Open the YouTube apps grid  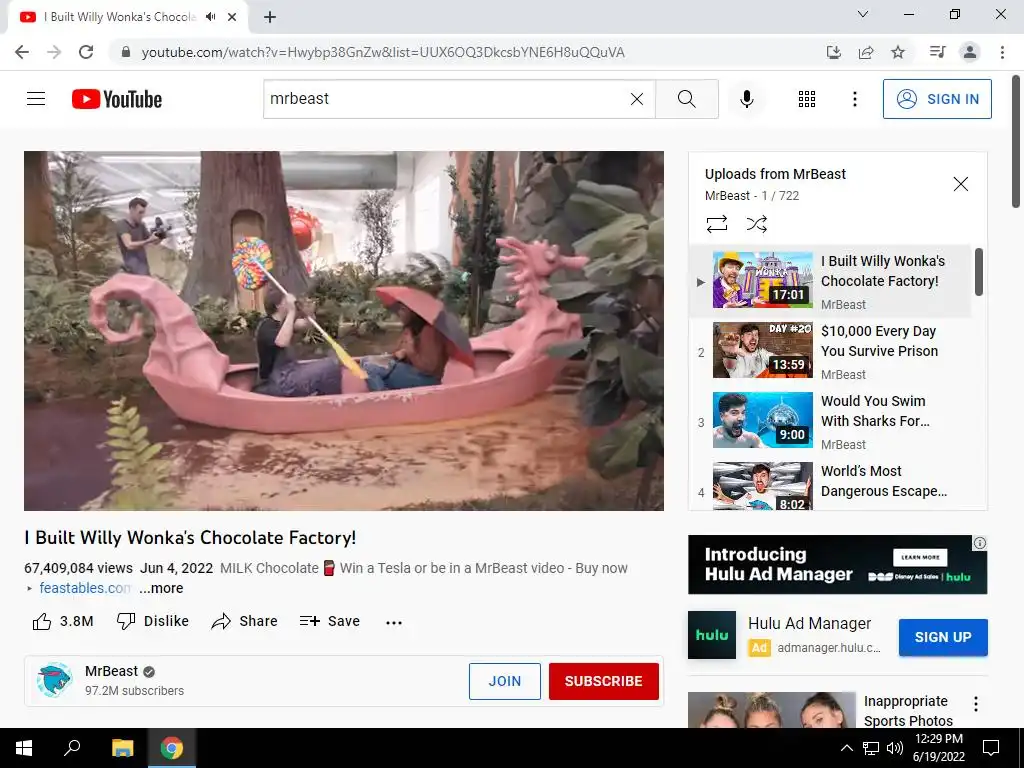click(807, 99)
